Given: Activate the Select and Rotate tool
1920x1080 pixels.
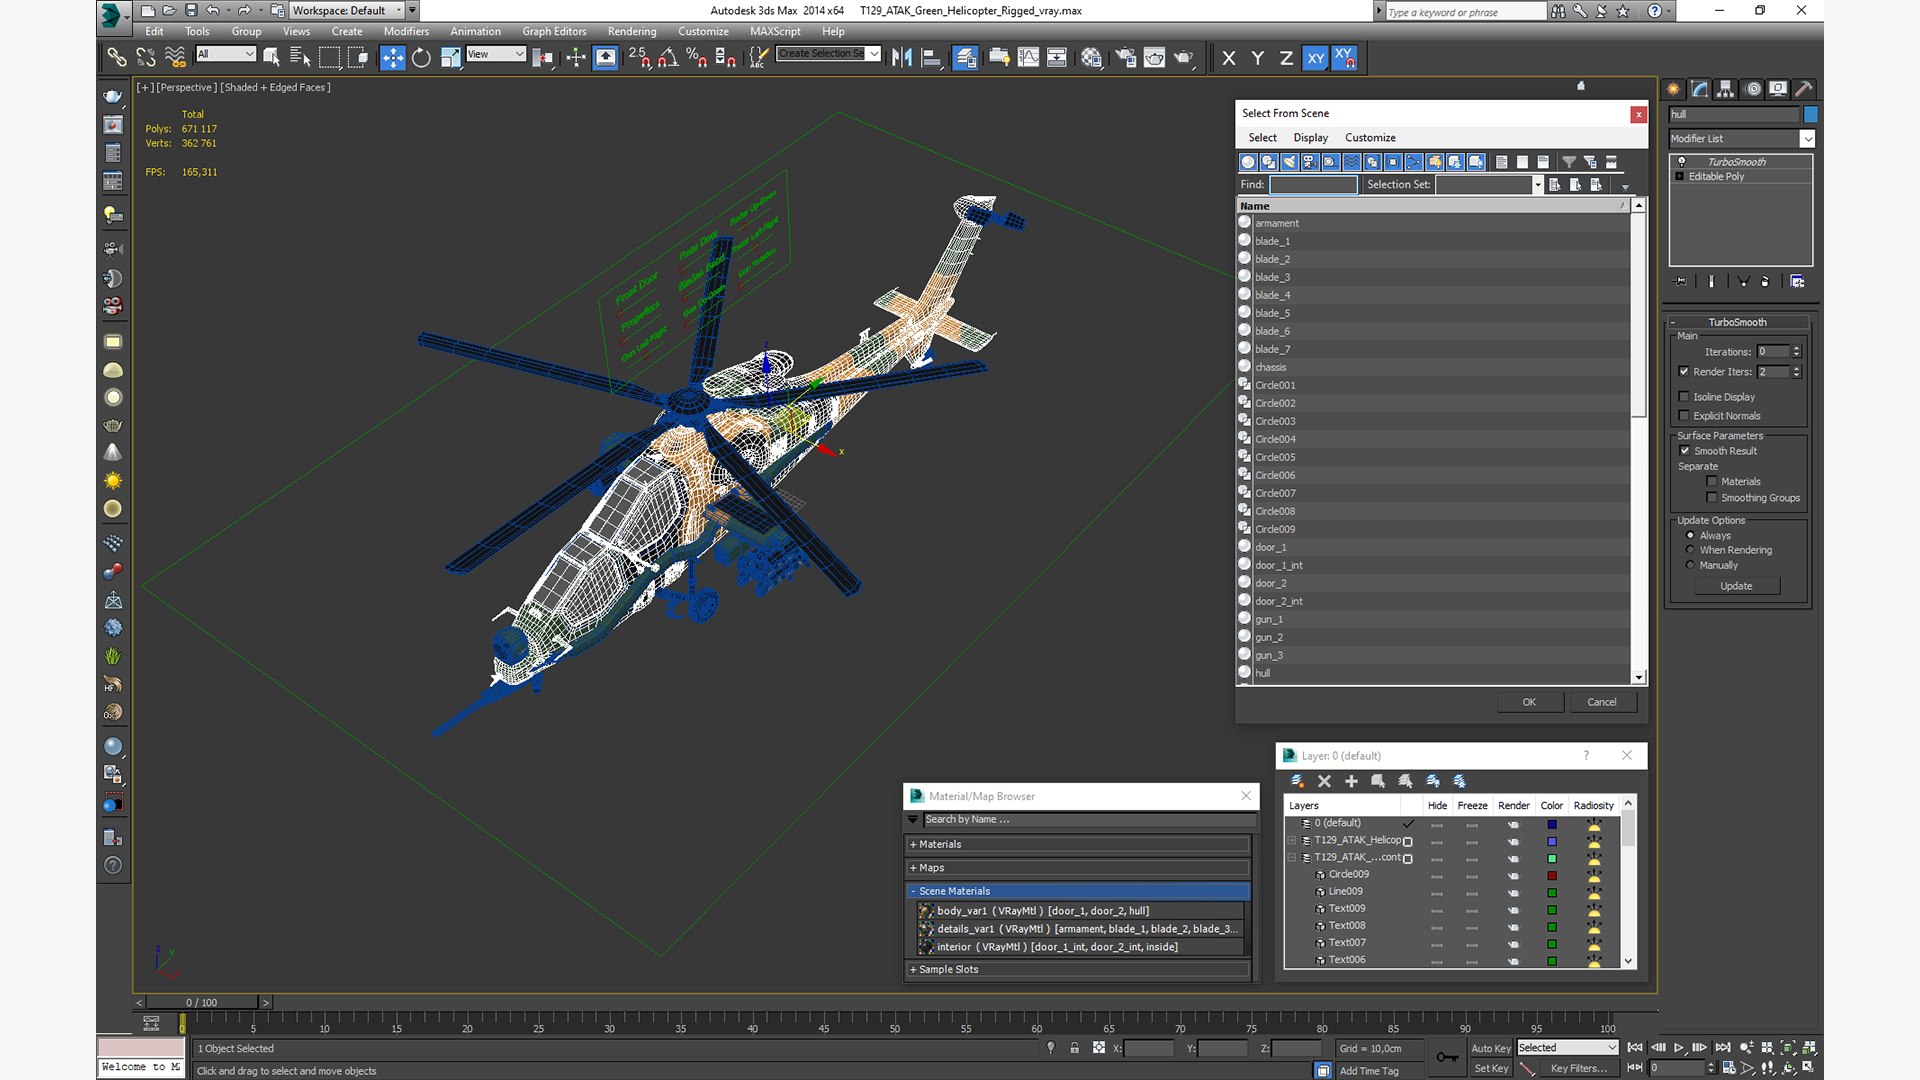Looking at the screenshot, I should [x=421, y=57].
